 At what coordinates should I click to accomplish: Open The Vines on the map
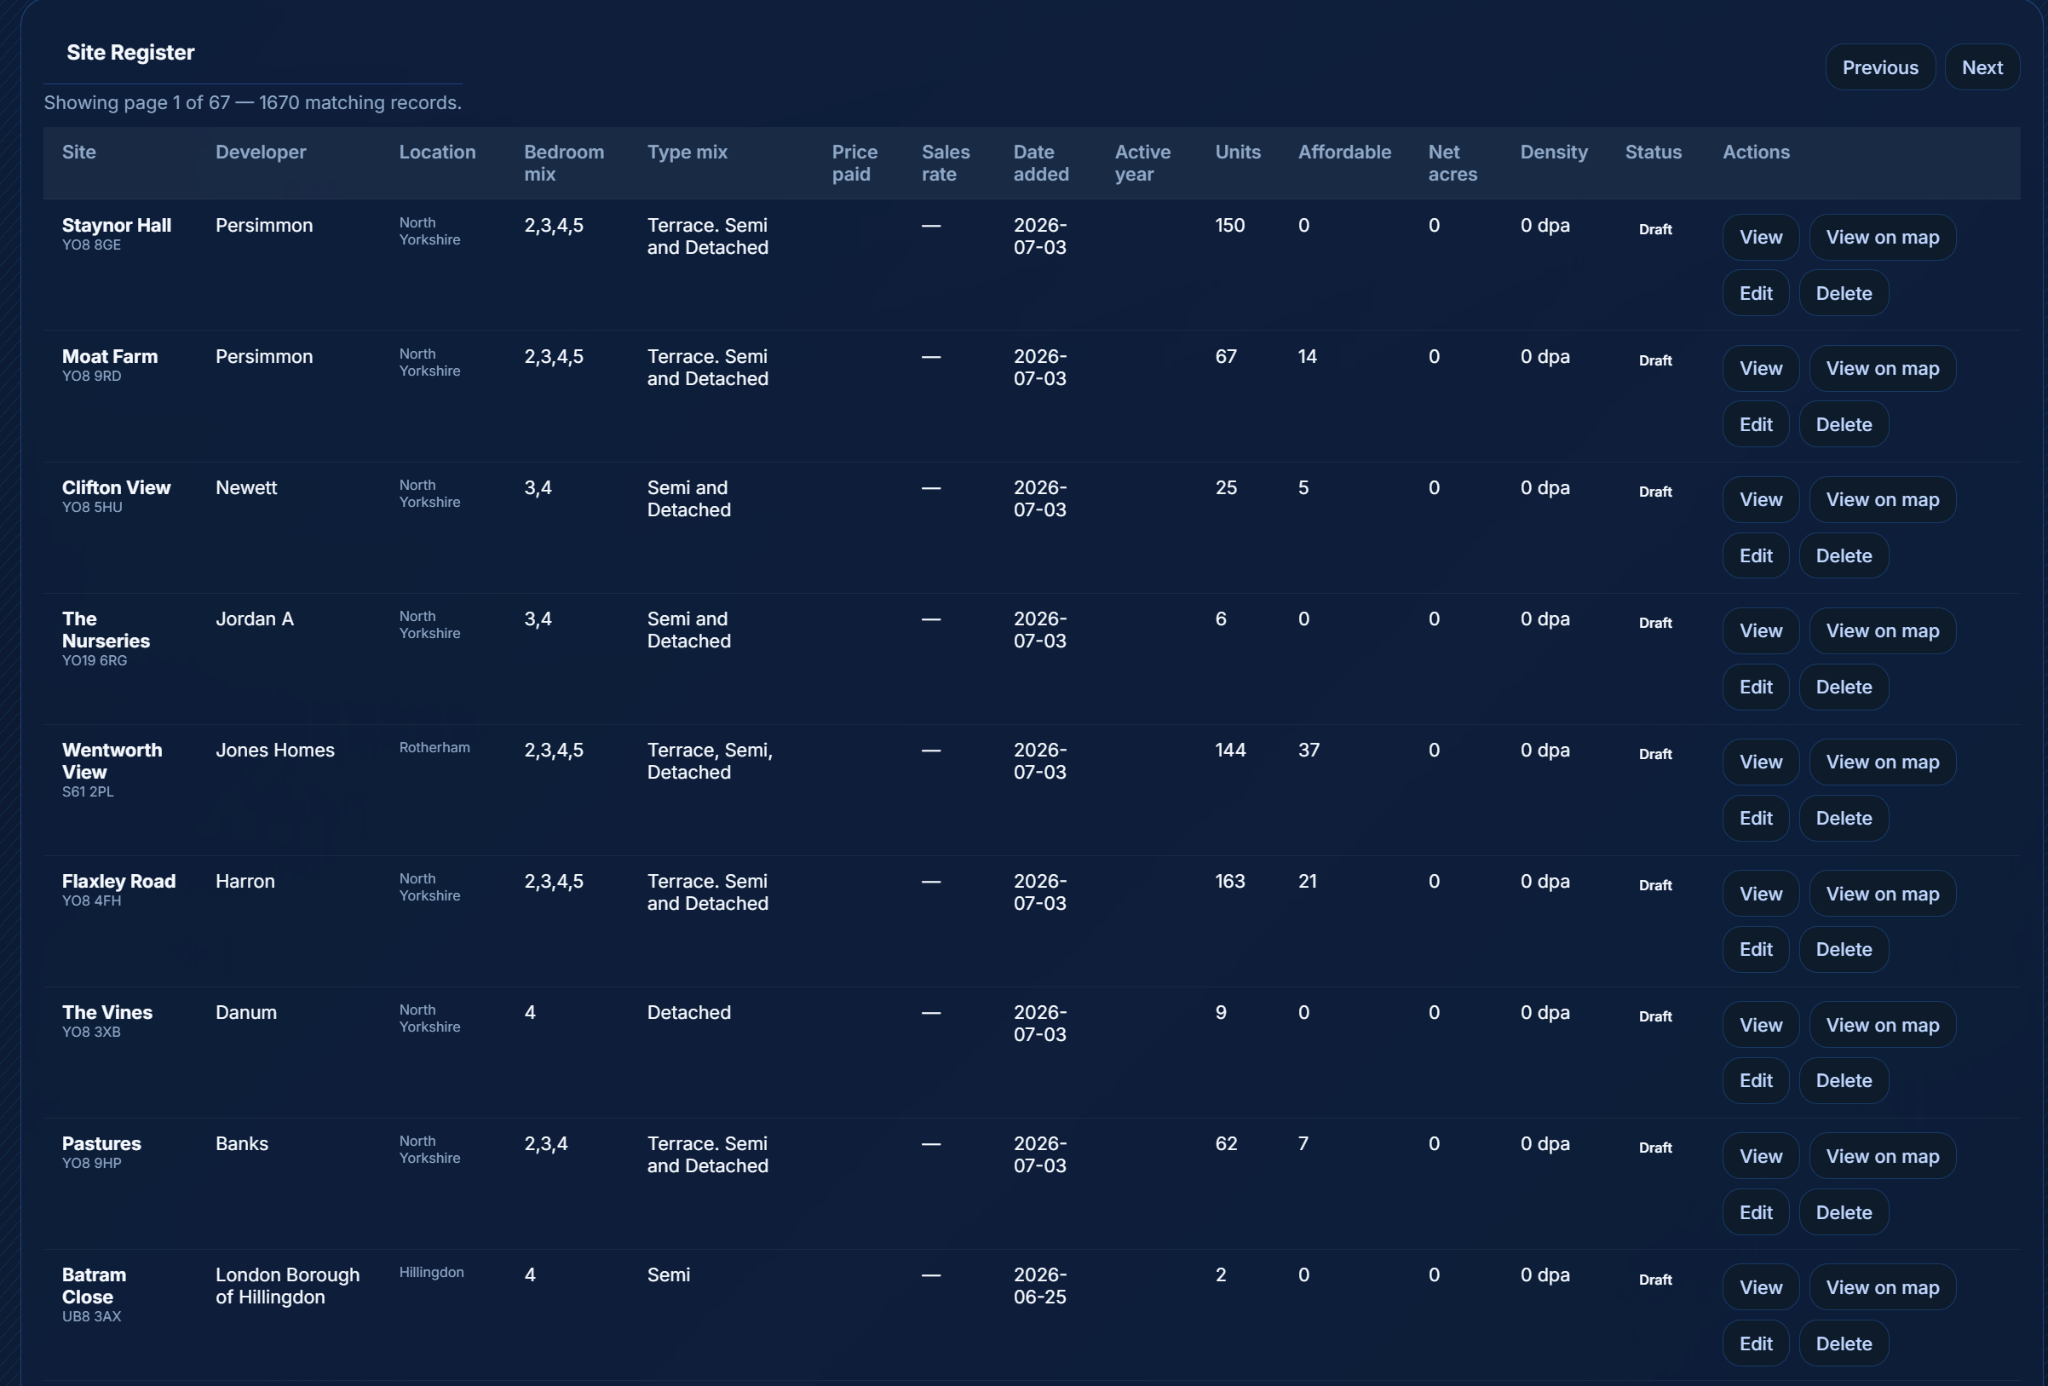[x=1882, y=1024]
